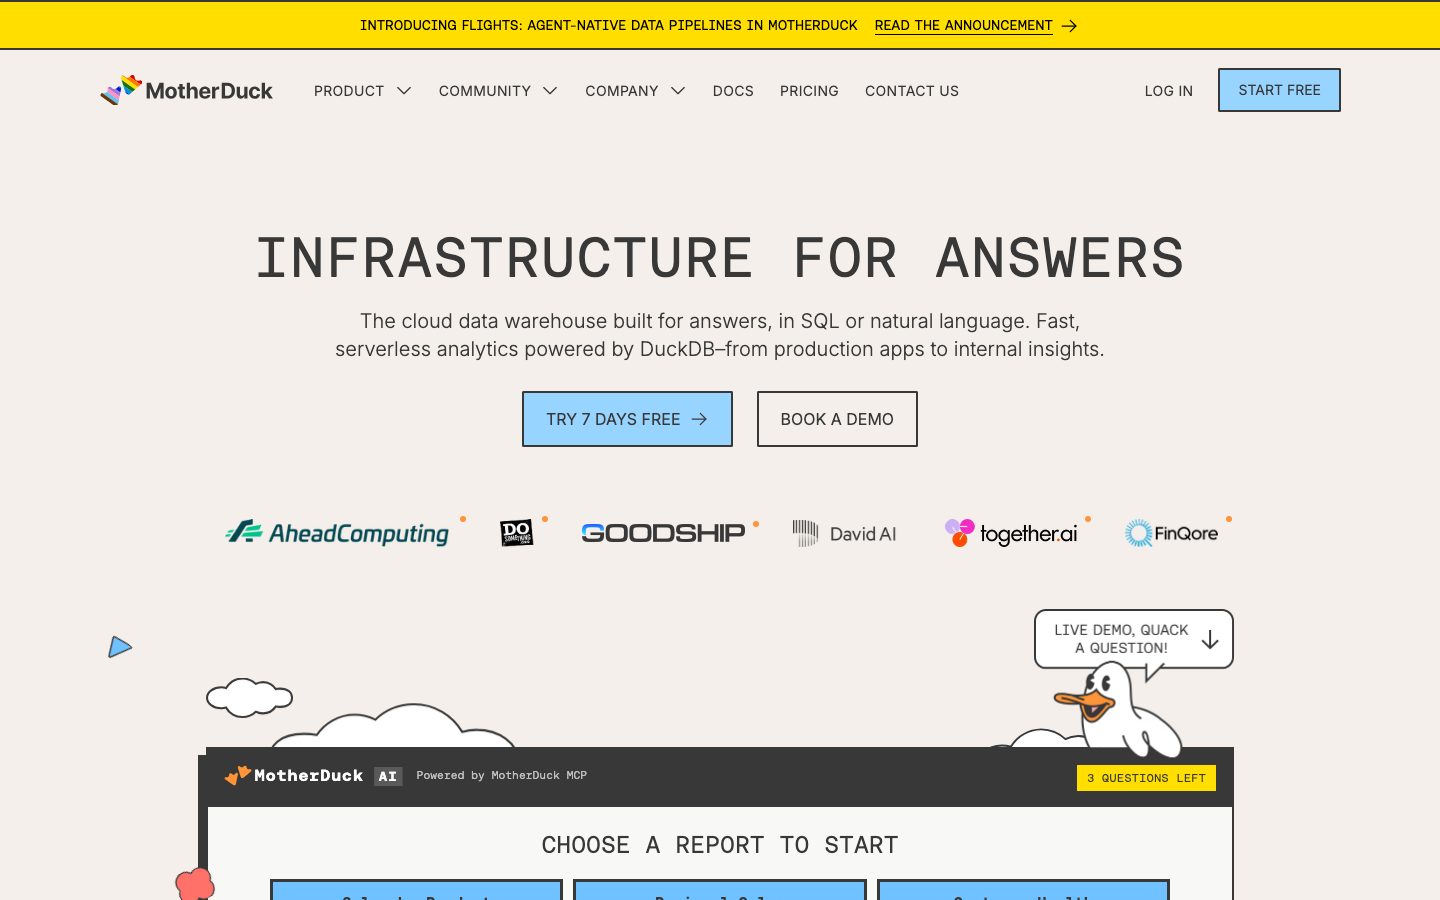Screen dimensions: 1440x900
Task: Click the down arrow in Live Demo bubble
Action: [1210, 639]
